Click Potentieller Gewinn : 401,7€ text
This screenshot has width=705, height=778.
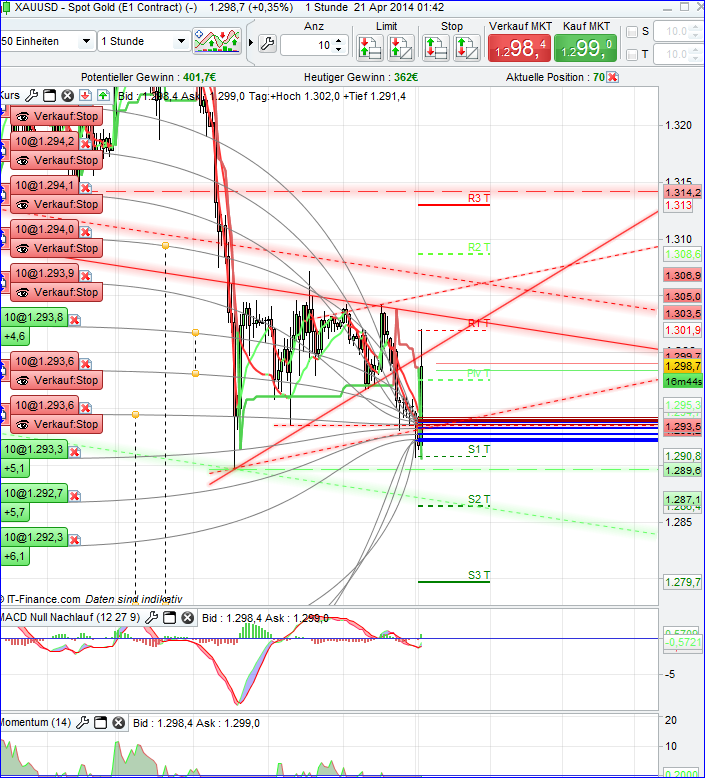(148, 77)
